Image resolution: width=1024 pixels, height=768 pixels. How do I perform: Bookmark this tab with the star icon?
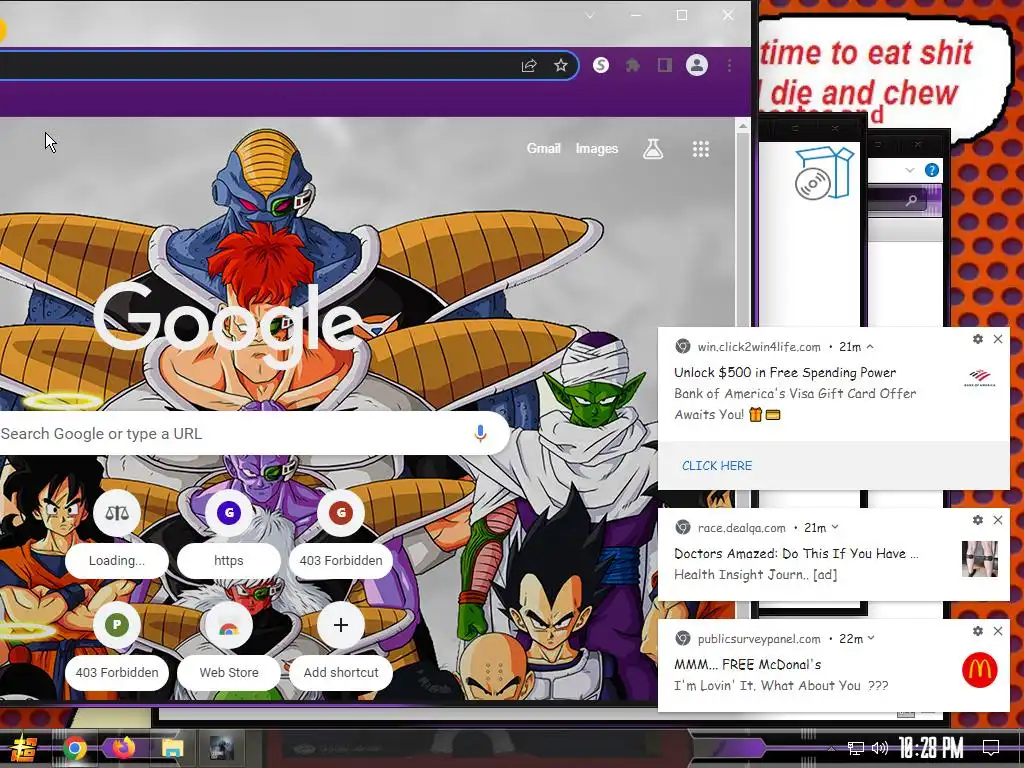tap(561, 65)
